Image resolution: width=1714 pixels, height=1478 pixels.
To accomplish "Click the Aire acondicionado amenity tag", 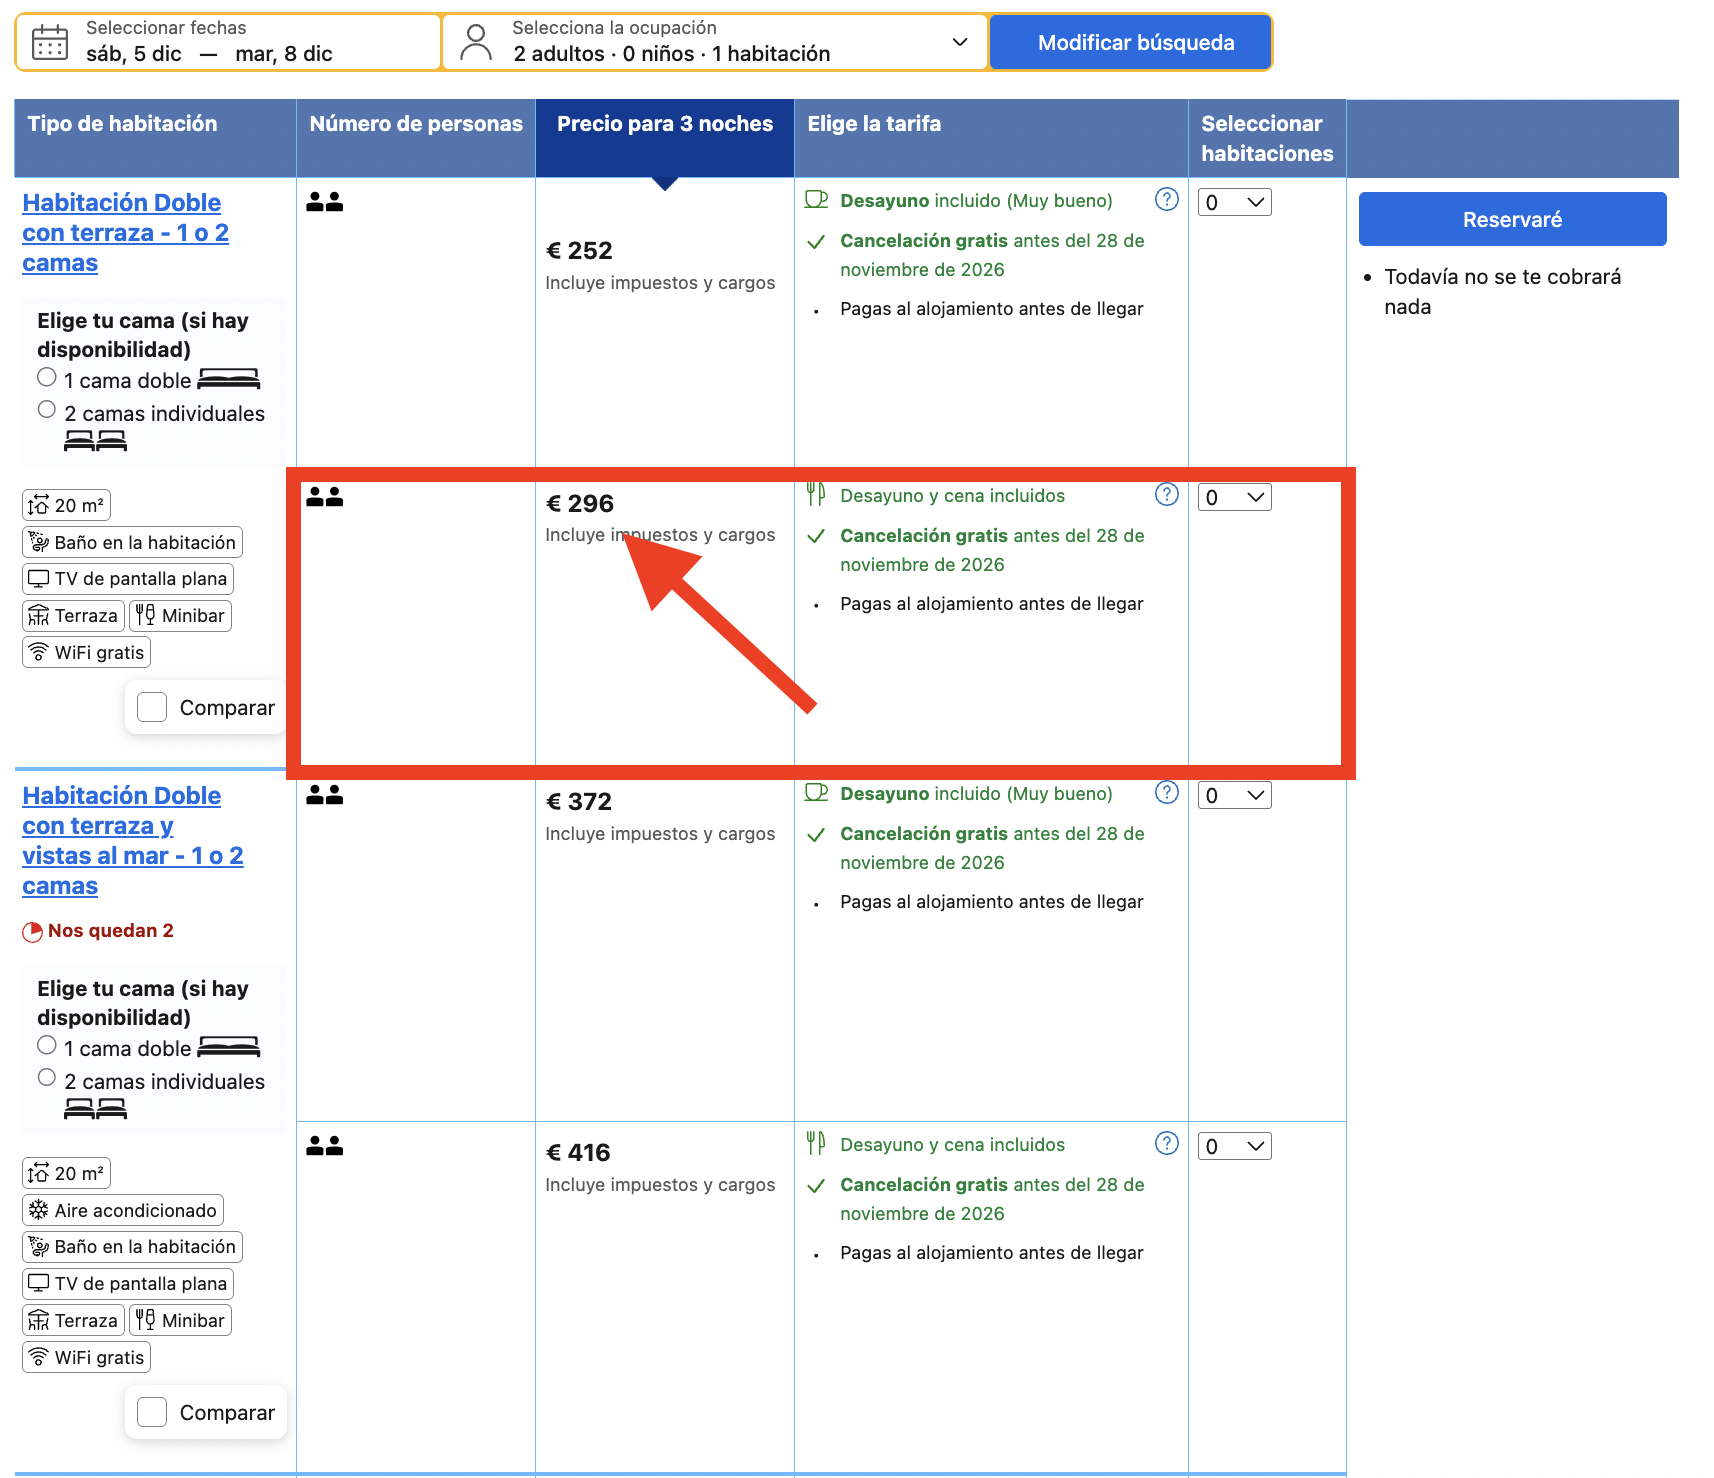I will pyautogui.click(x=123, y=1211).
